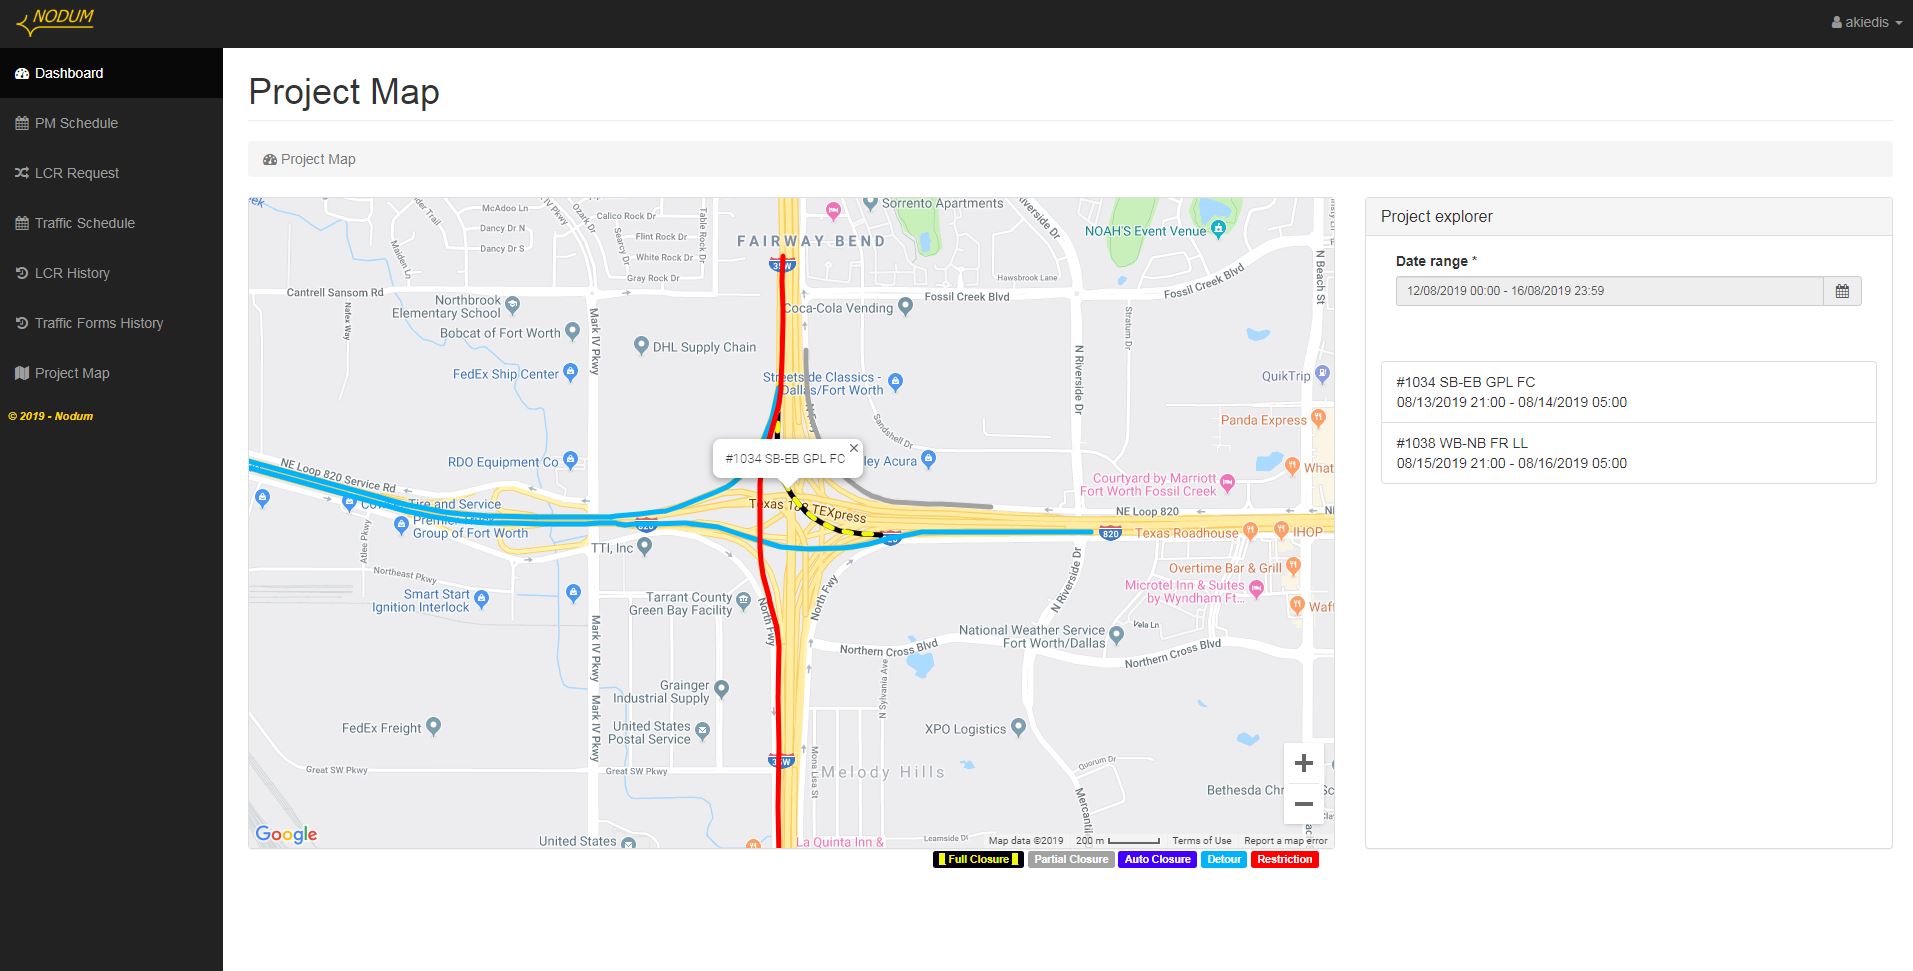Open the Dashboard menu item
The height and width of the screenshot is (971, 1913).
111,73
